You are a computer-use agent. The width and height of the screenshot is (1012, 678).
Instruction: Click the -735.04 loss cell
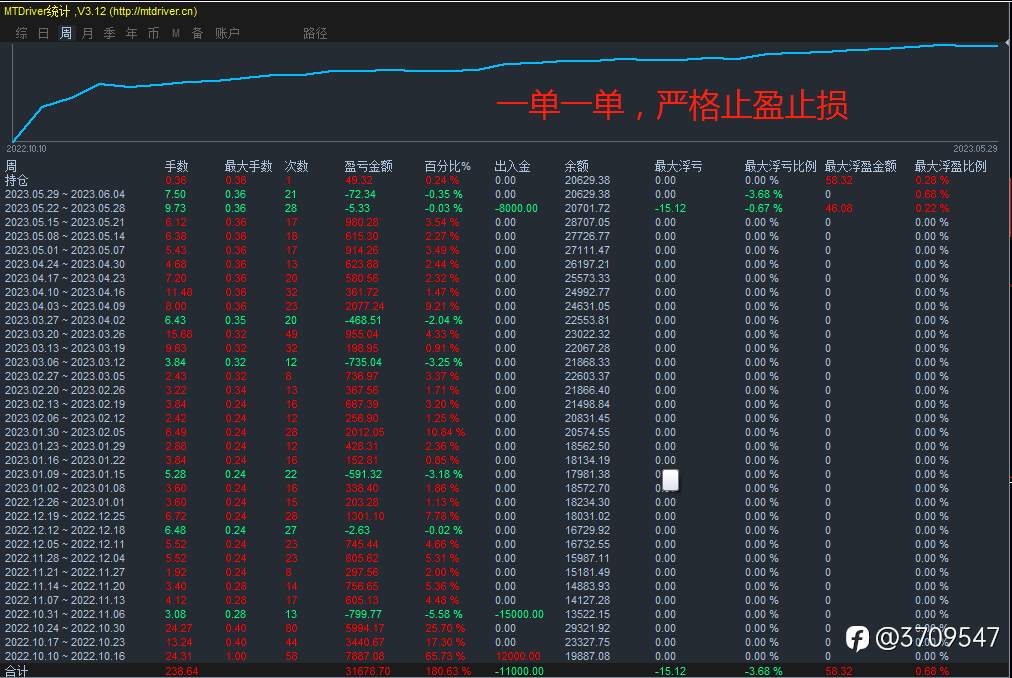click(x=363, y=362)
